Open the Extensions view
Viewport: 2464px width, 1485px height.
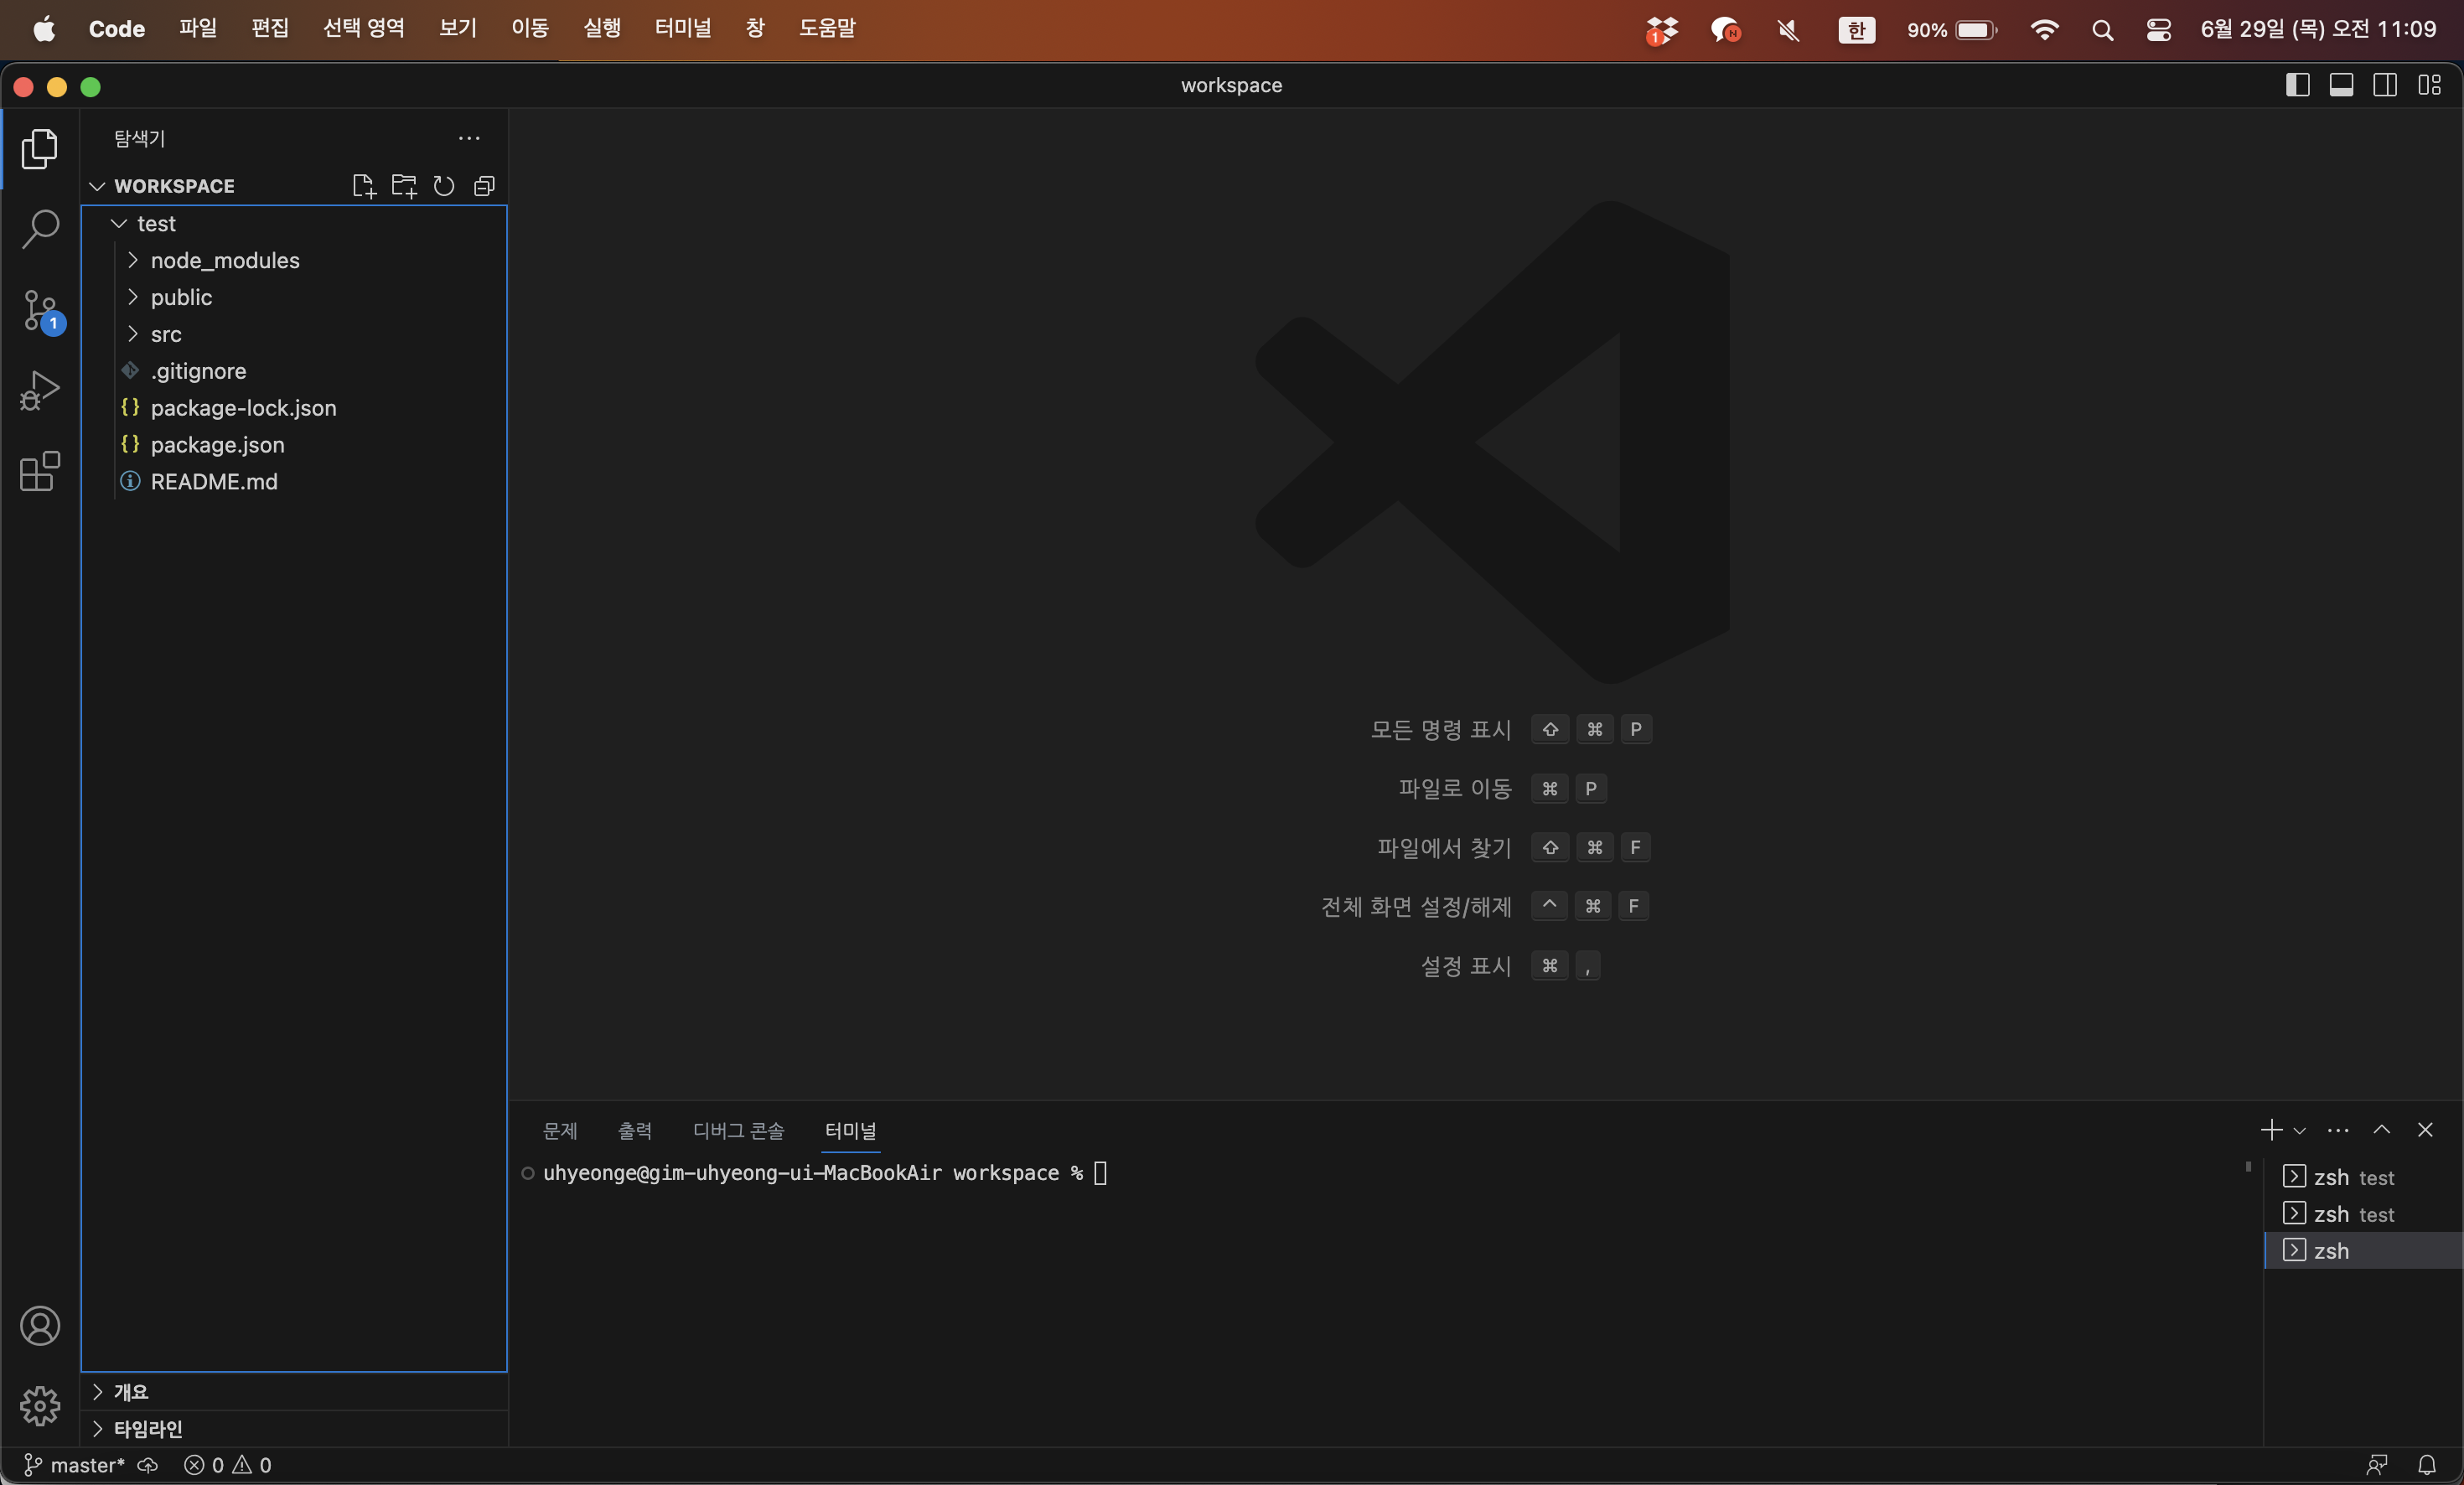[40, 471]
